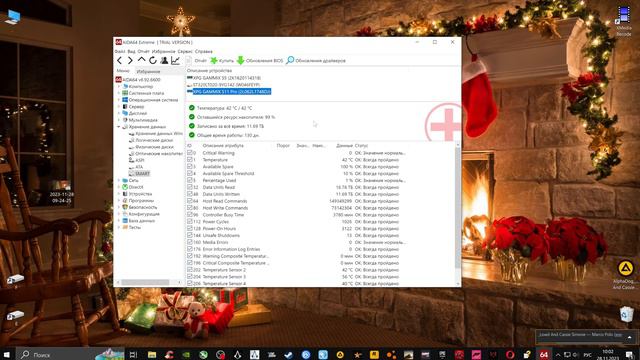Expand the База данных branch arrow
This screenshot has height=360, width=640.
[x=119, y=220]
